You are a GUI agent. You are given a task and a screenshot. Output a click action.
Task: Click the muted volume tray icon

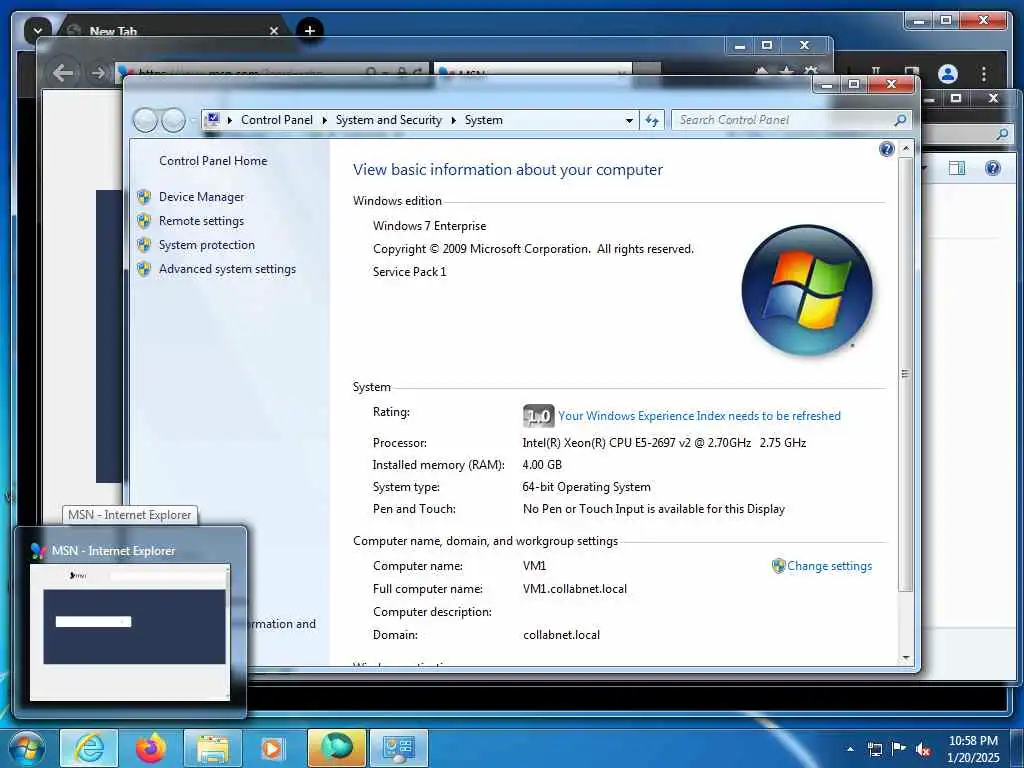[x=923, y=749]
